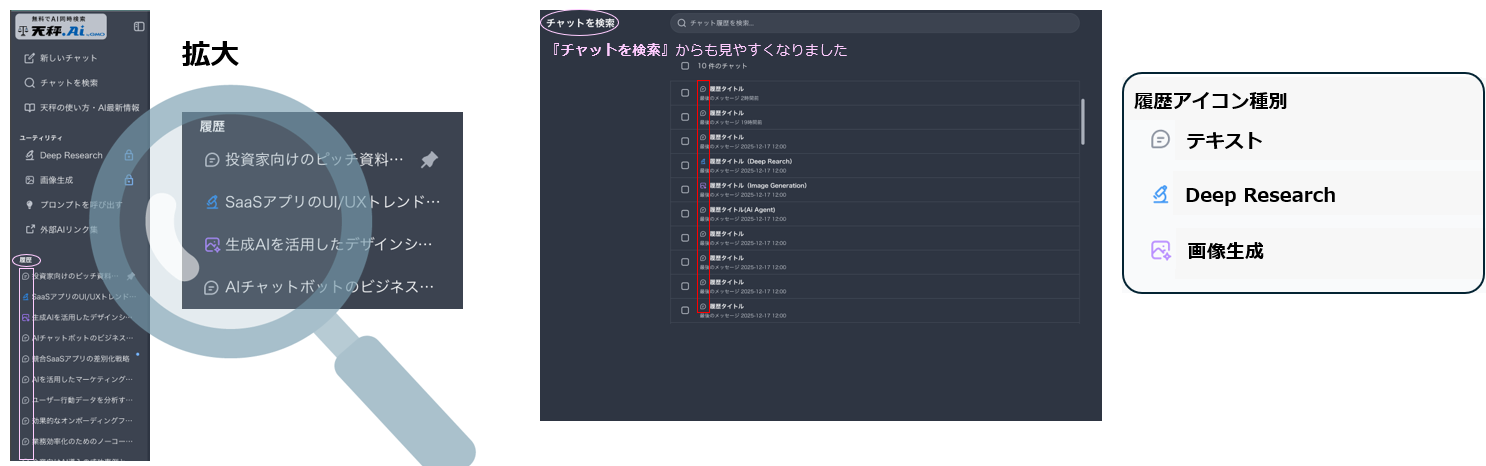Open the 画像生成 utility in the sidebar
Screen dimensions: 1486x466
[49, 180]
